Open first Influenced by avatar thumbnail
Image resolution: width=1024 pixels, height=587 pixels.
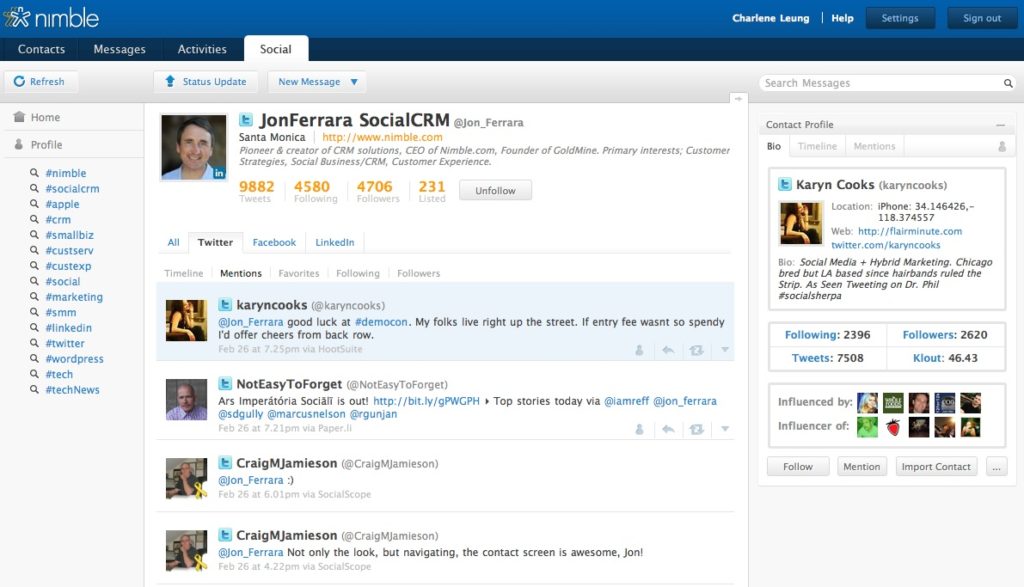coord(868,402)
